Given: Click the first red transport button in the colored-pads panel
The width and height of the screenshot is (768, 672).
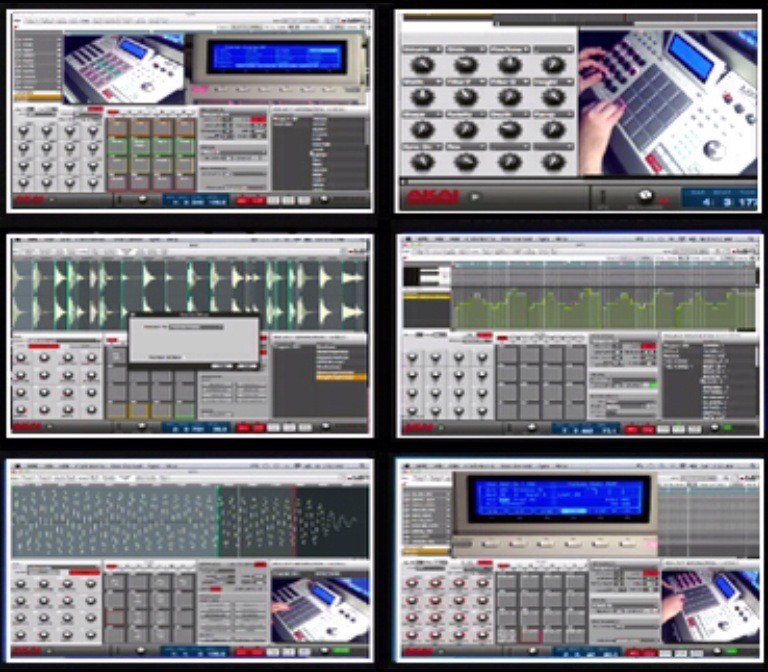Looking at the screenshot, I should point(242,200).
